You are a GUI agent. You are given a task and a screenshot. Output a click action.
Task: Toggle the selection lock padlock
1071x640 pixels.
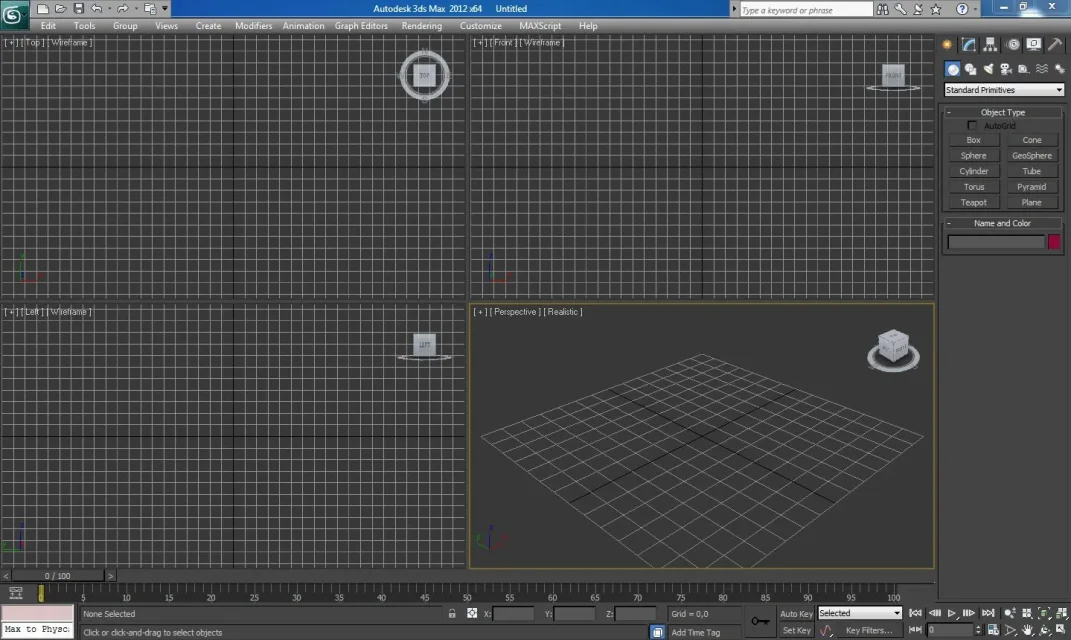[x=453, y=613]
